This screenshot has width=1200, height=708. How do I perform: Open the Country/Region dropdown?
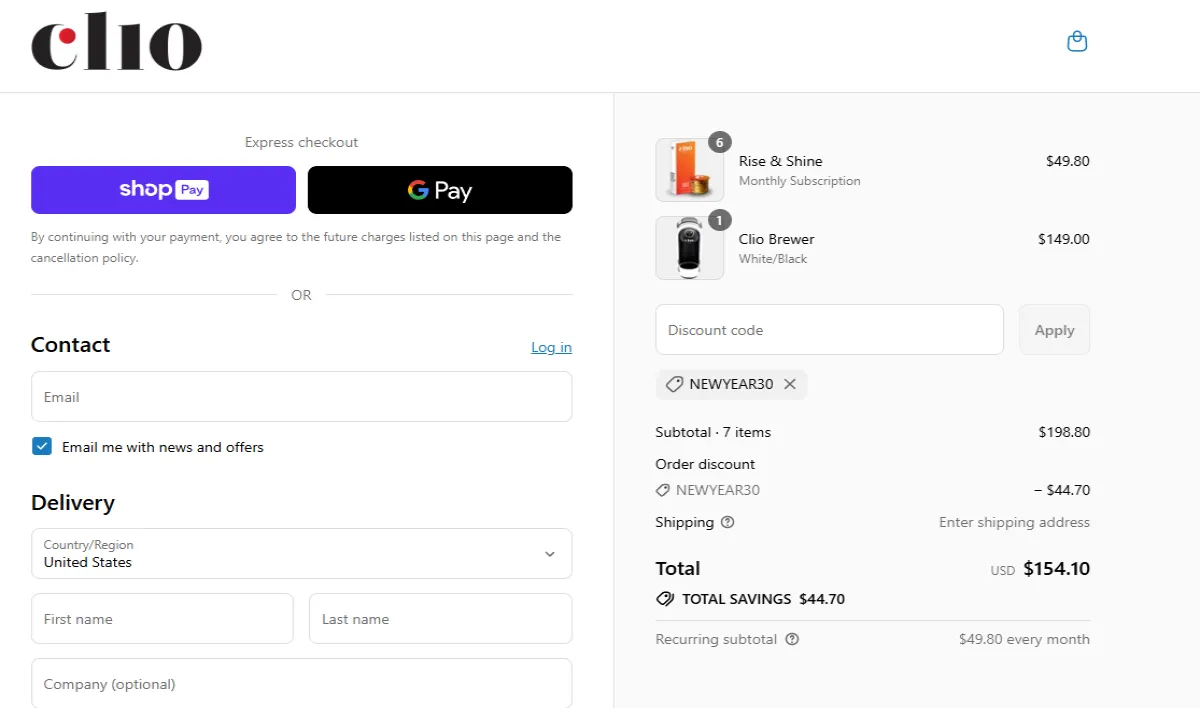(301, 553)
